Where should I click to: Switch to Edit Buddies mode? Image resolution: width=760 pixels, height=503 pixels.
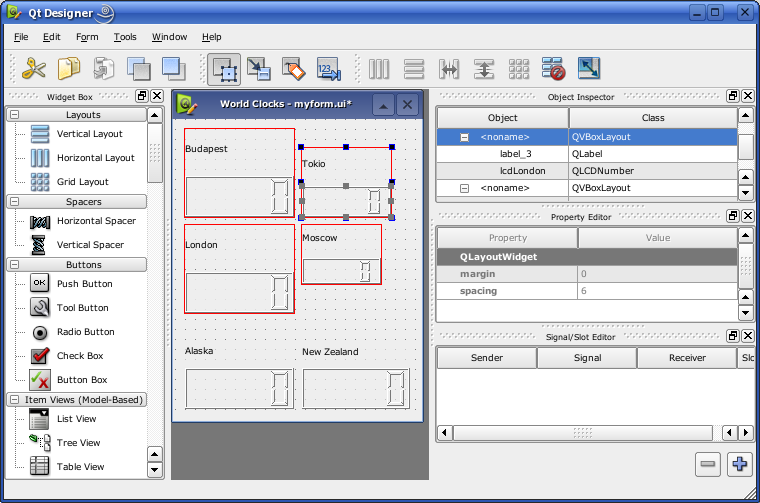[294, 68]
